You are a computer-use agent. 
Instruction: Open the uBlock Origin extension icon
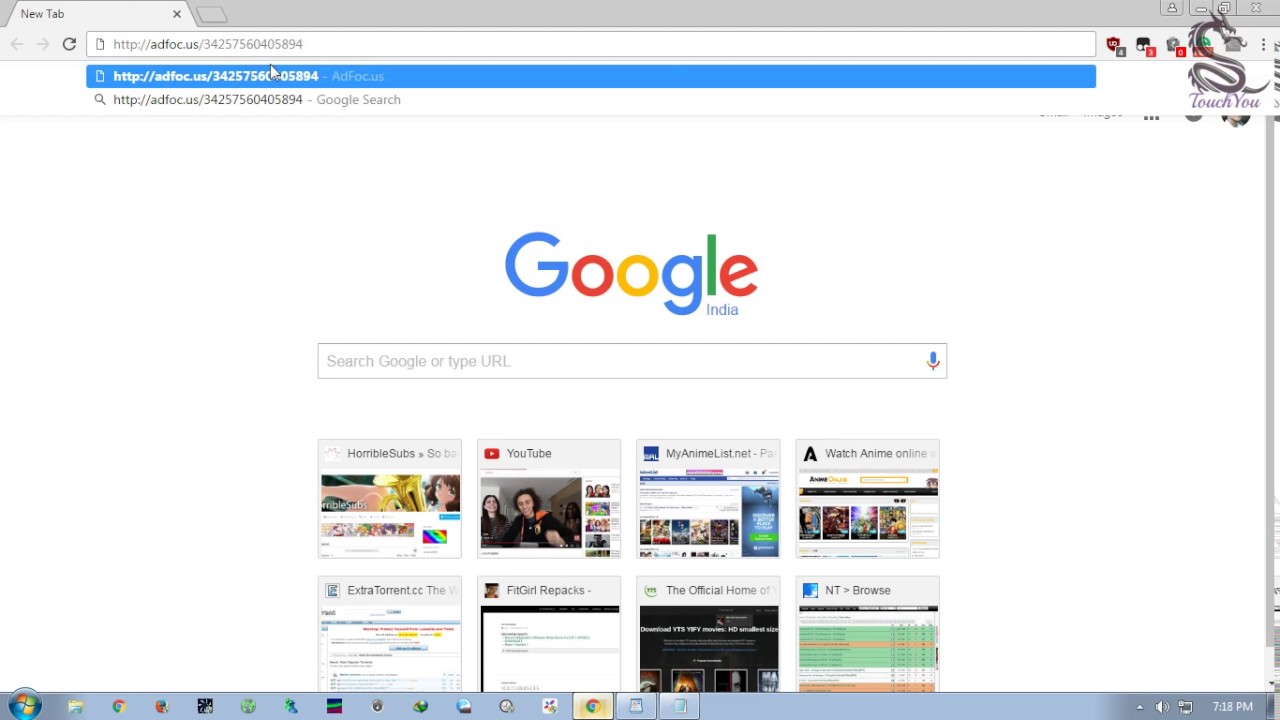click(x=1114, y=44)
